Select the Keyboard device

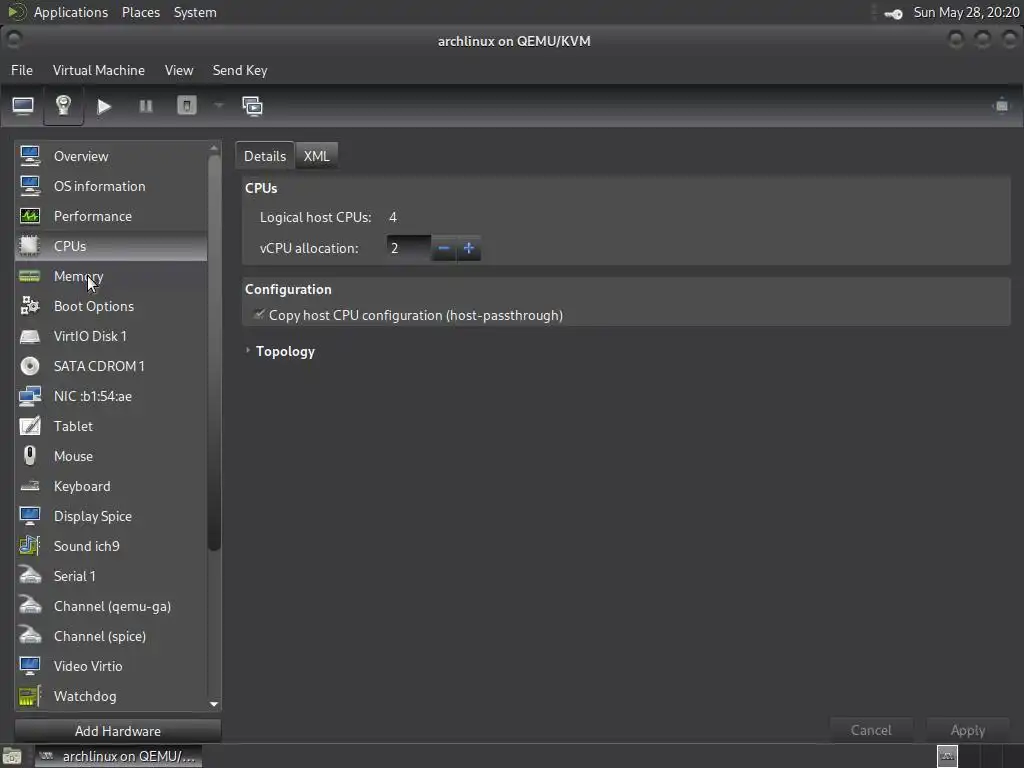(x=111, y=487)
